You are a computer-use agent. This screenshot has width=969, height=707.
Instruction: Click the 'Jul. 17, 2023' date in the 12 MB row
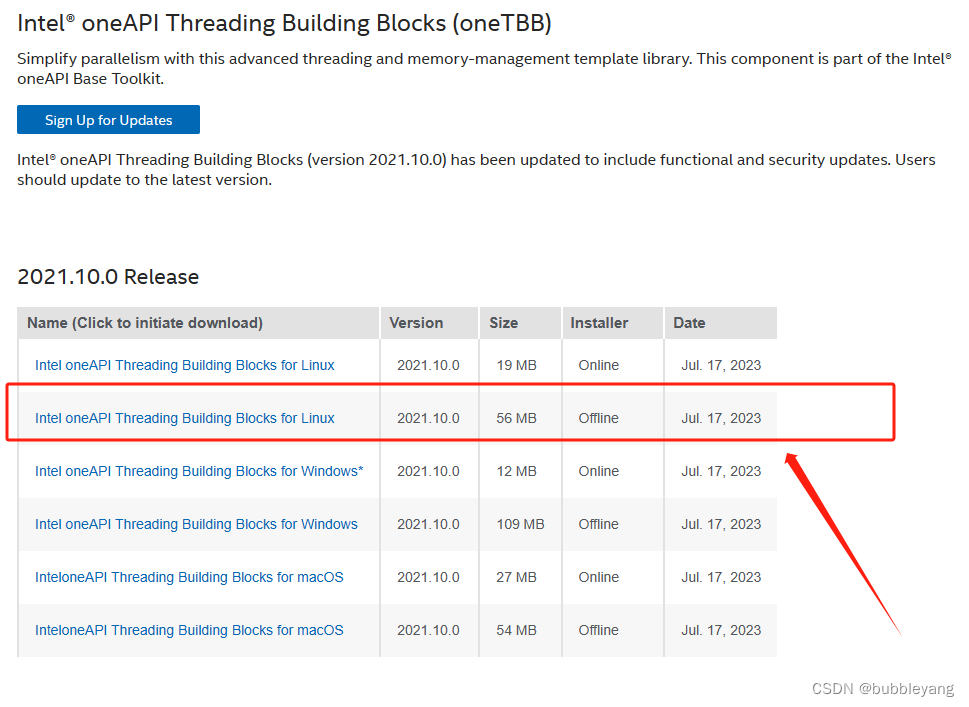[721, 472]
